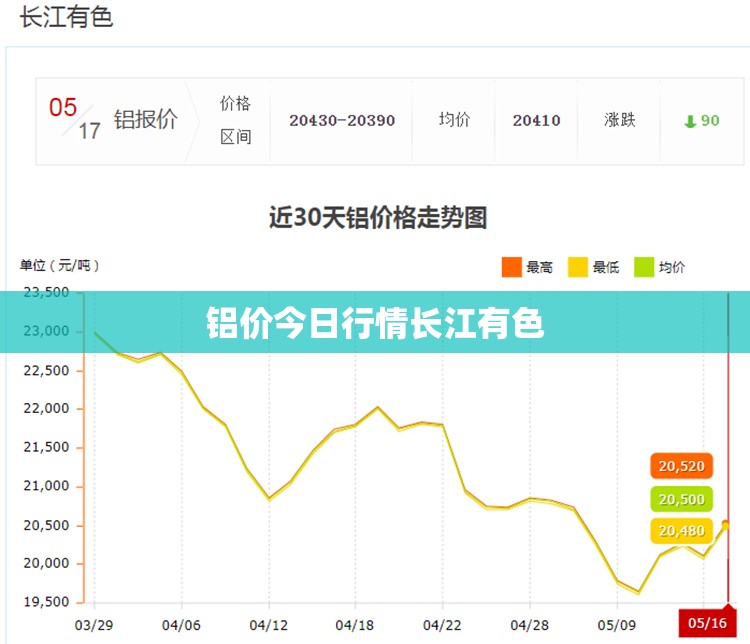Click the 铝价今日行情长江有色 banner text
This screenshot has width=750, height=644.
(375, 323)
